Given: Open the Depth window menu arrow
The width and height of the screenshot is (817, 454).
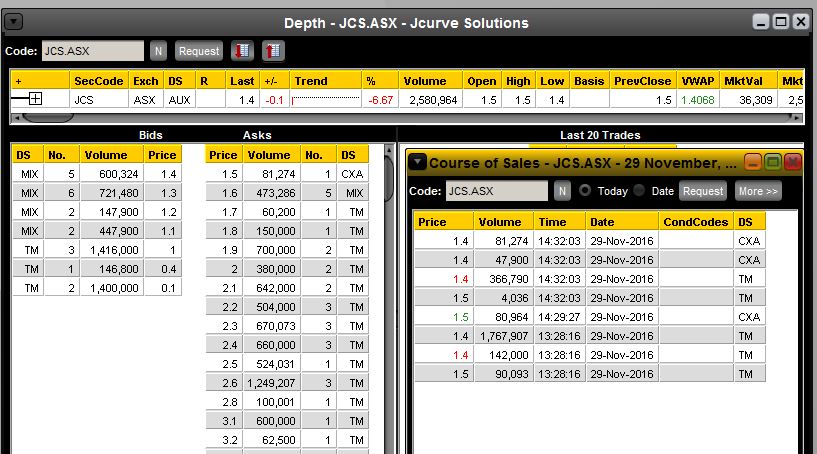Looking at the screenshot, I should pos(14,22).
